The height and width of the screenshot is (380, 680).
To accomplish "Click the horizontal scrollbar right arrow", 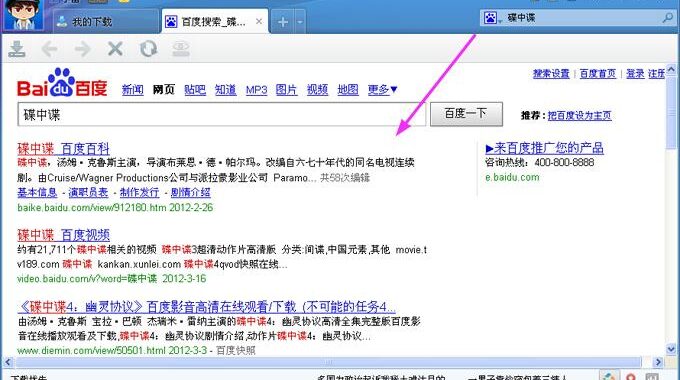I will coord(658,362).
